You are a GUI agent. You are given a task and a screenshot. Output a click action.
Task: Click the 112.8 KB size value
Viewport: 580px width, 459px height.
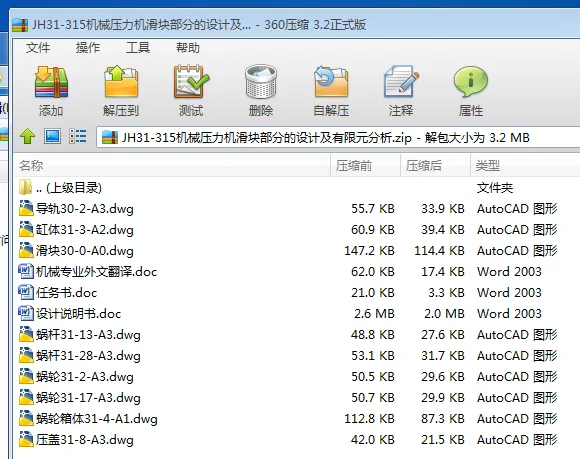pos(369,419)
